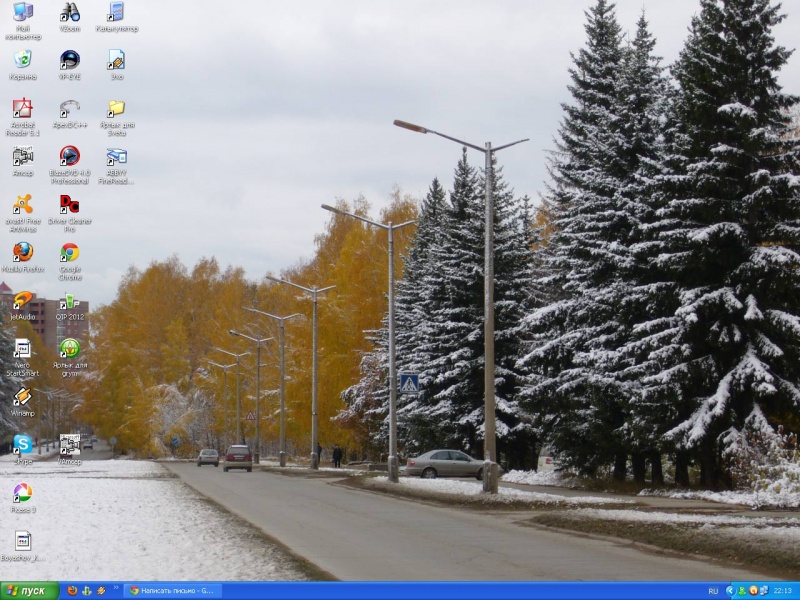Click the RU language indicator
Viewport: 800px width, 600px height.
pyautogui.click(x=713, y=591)
